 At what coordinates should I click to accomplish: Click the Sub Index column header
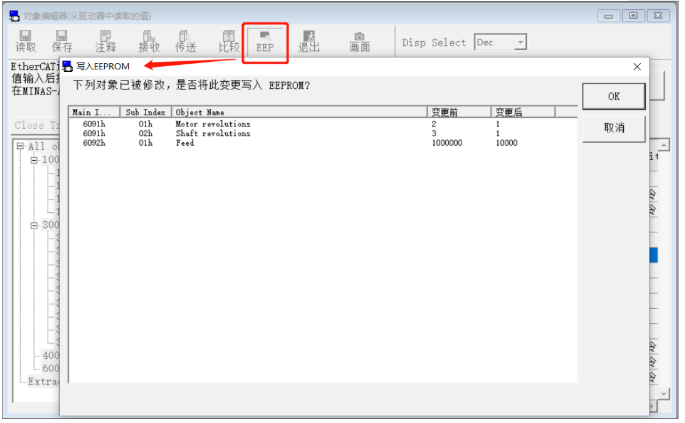coord(145,112)
